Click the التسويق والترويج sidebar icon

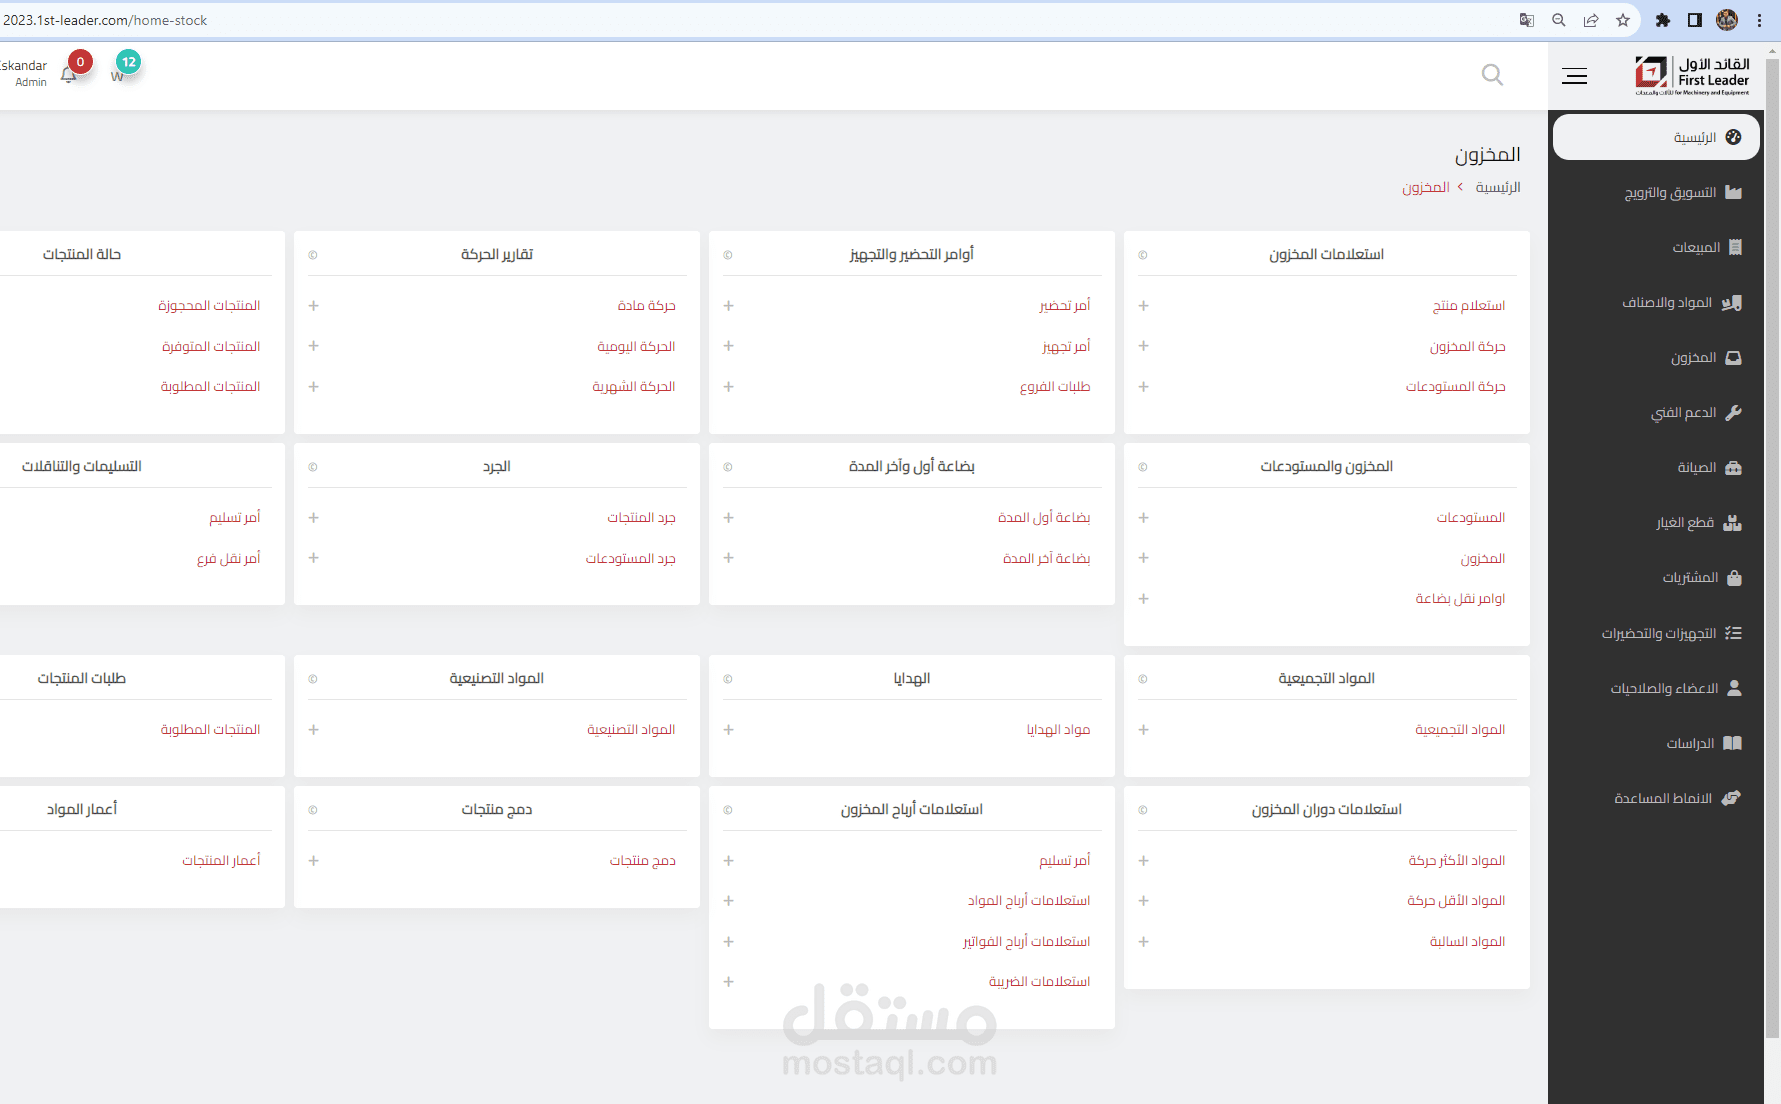[x=1734, y=192]
